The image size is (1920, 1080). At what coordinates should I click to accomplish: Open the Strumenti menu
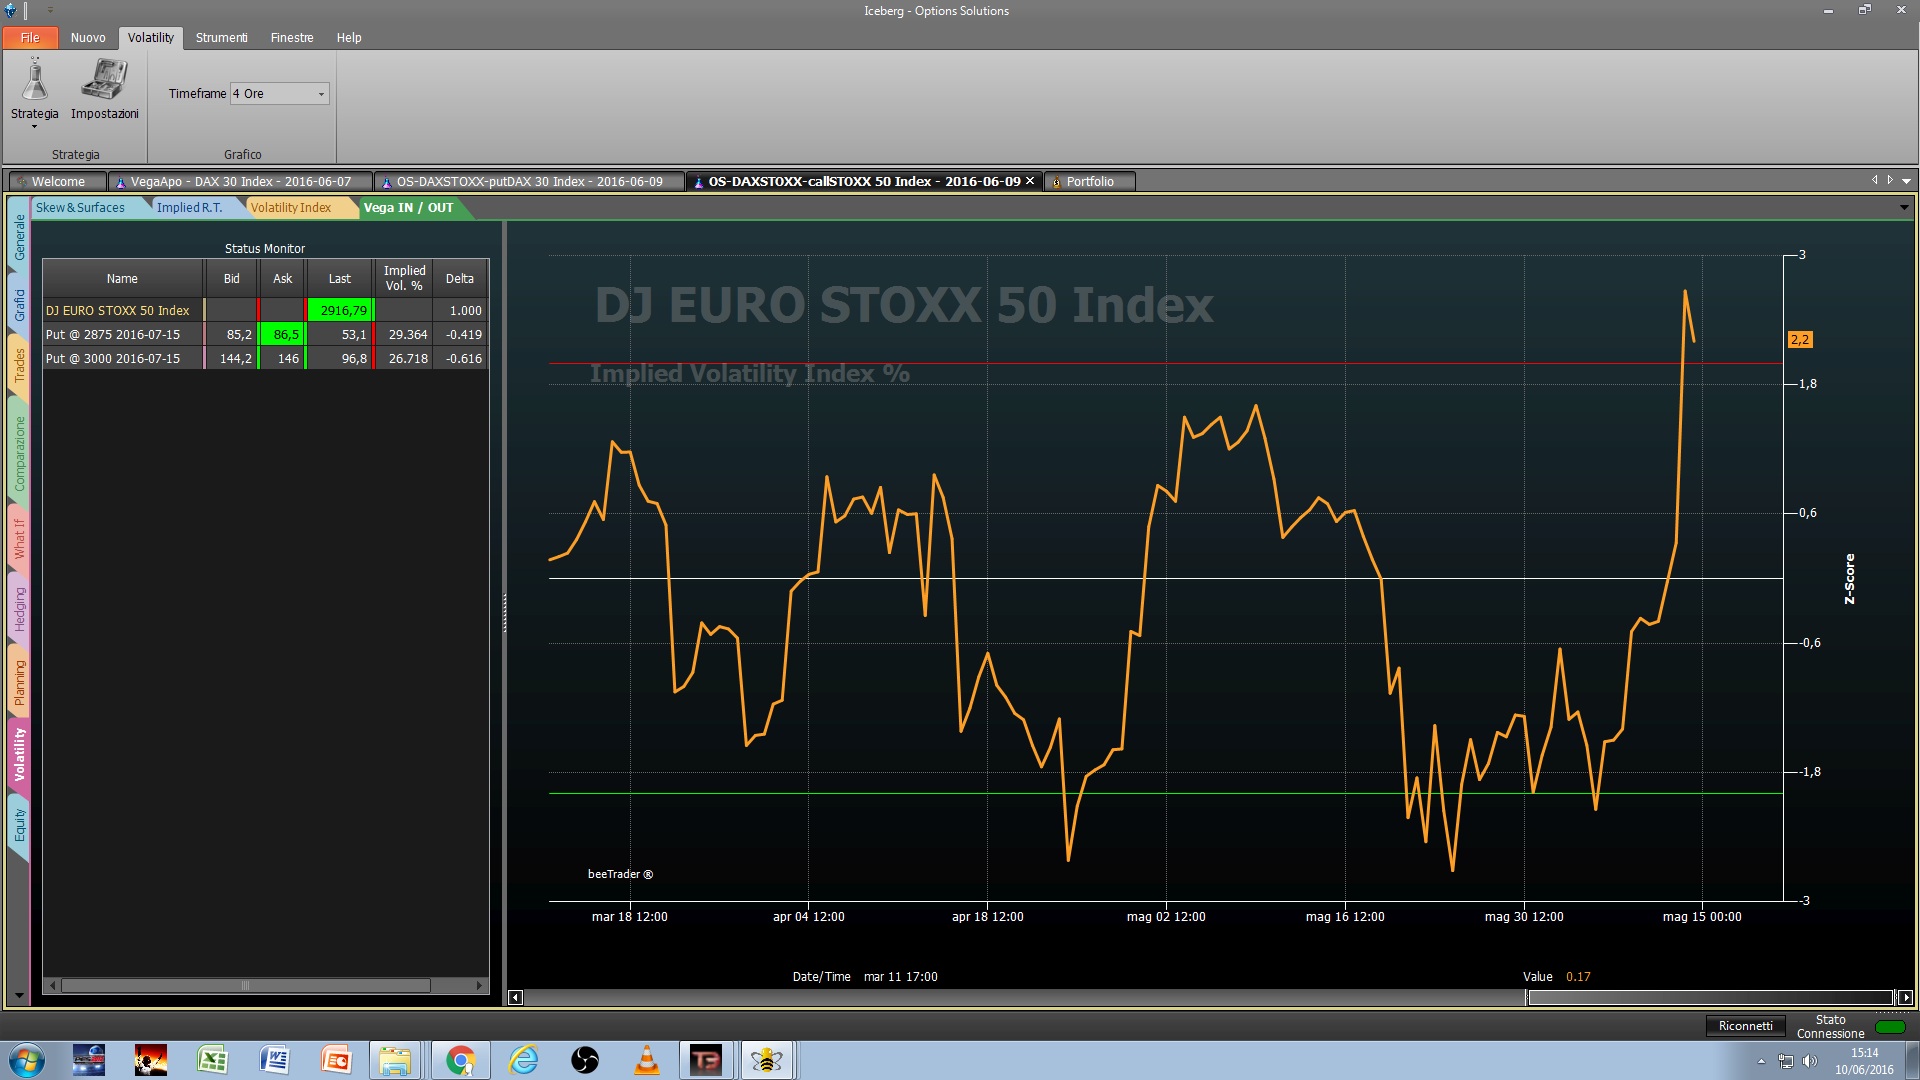(221, 38)
